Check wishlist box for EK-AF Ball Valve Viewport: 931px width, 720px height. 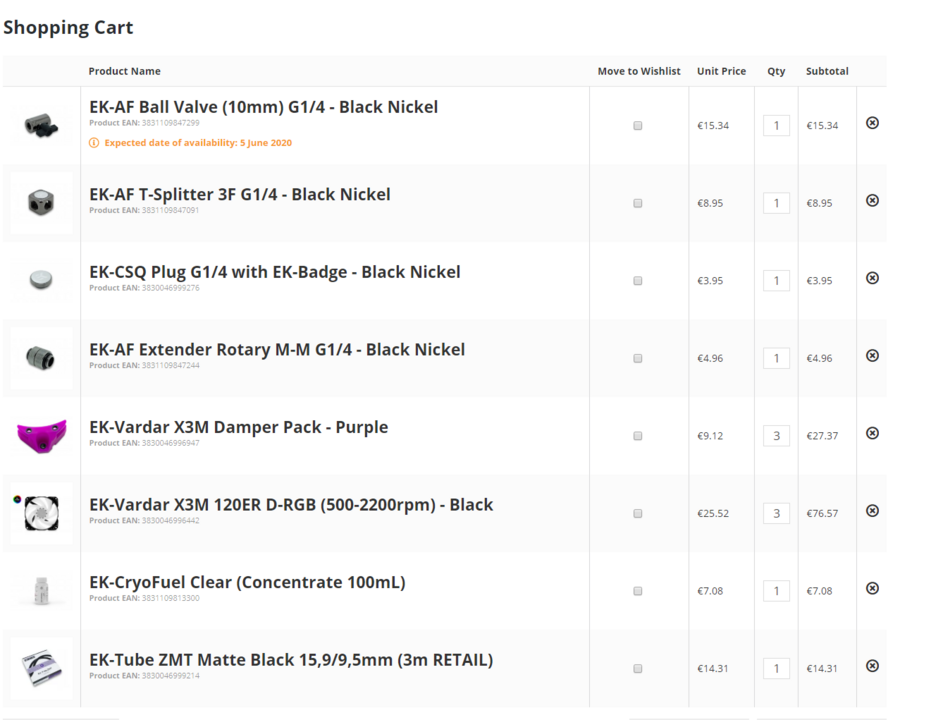coord(638,125)
